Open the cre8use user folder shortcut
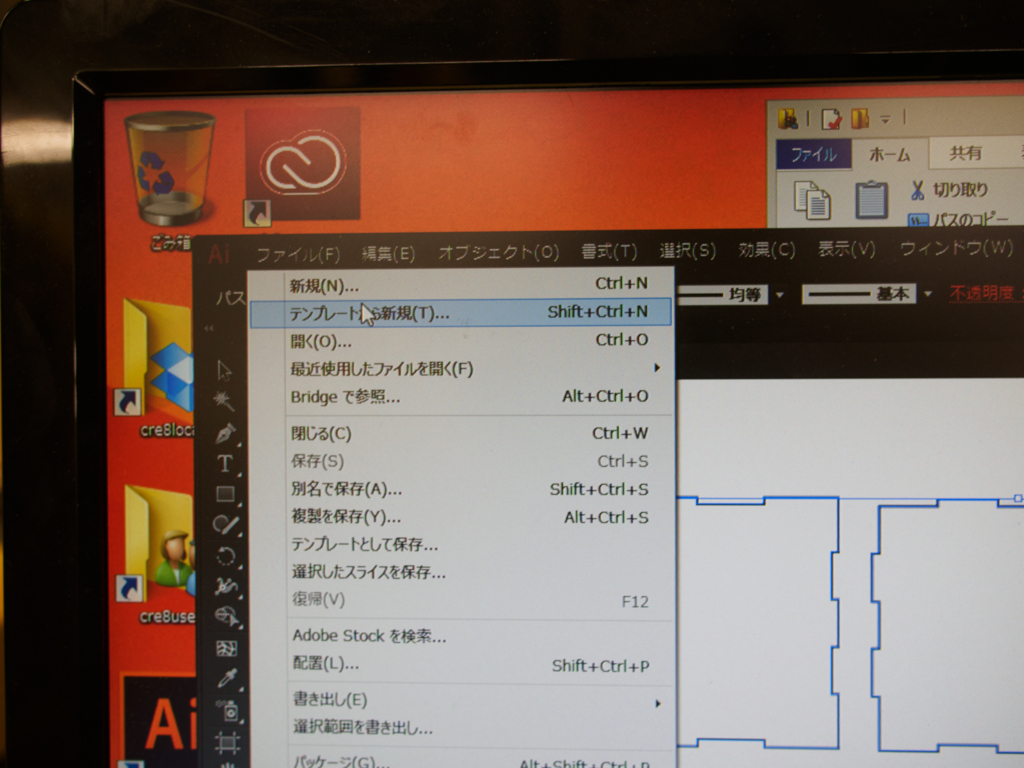This screenshot has height=768, width=1024. click(x=159, y=553)
